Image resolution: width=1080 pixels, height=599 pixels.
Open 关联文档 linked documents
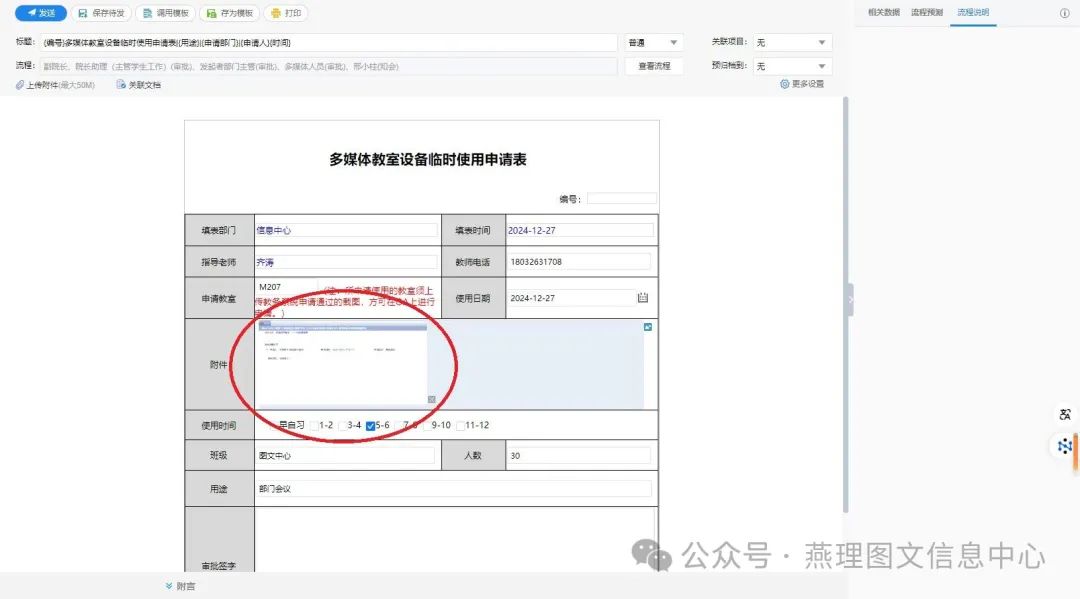pos(121,85)
